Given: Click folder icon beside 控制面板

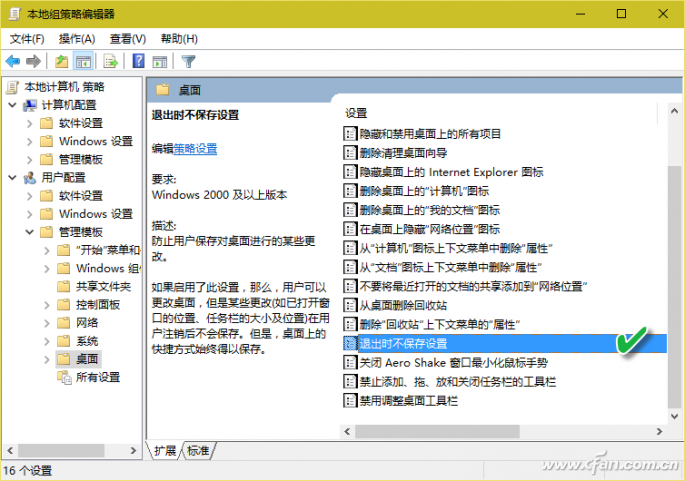Looking at the screenshot, I should pyautogui.click(x=64, y=305).
